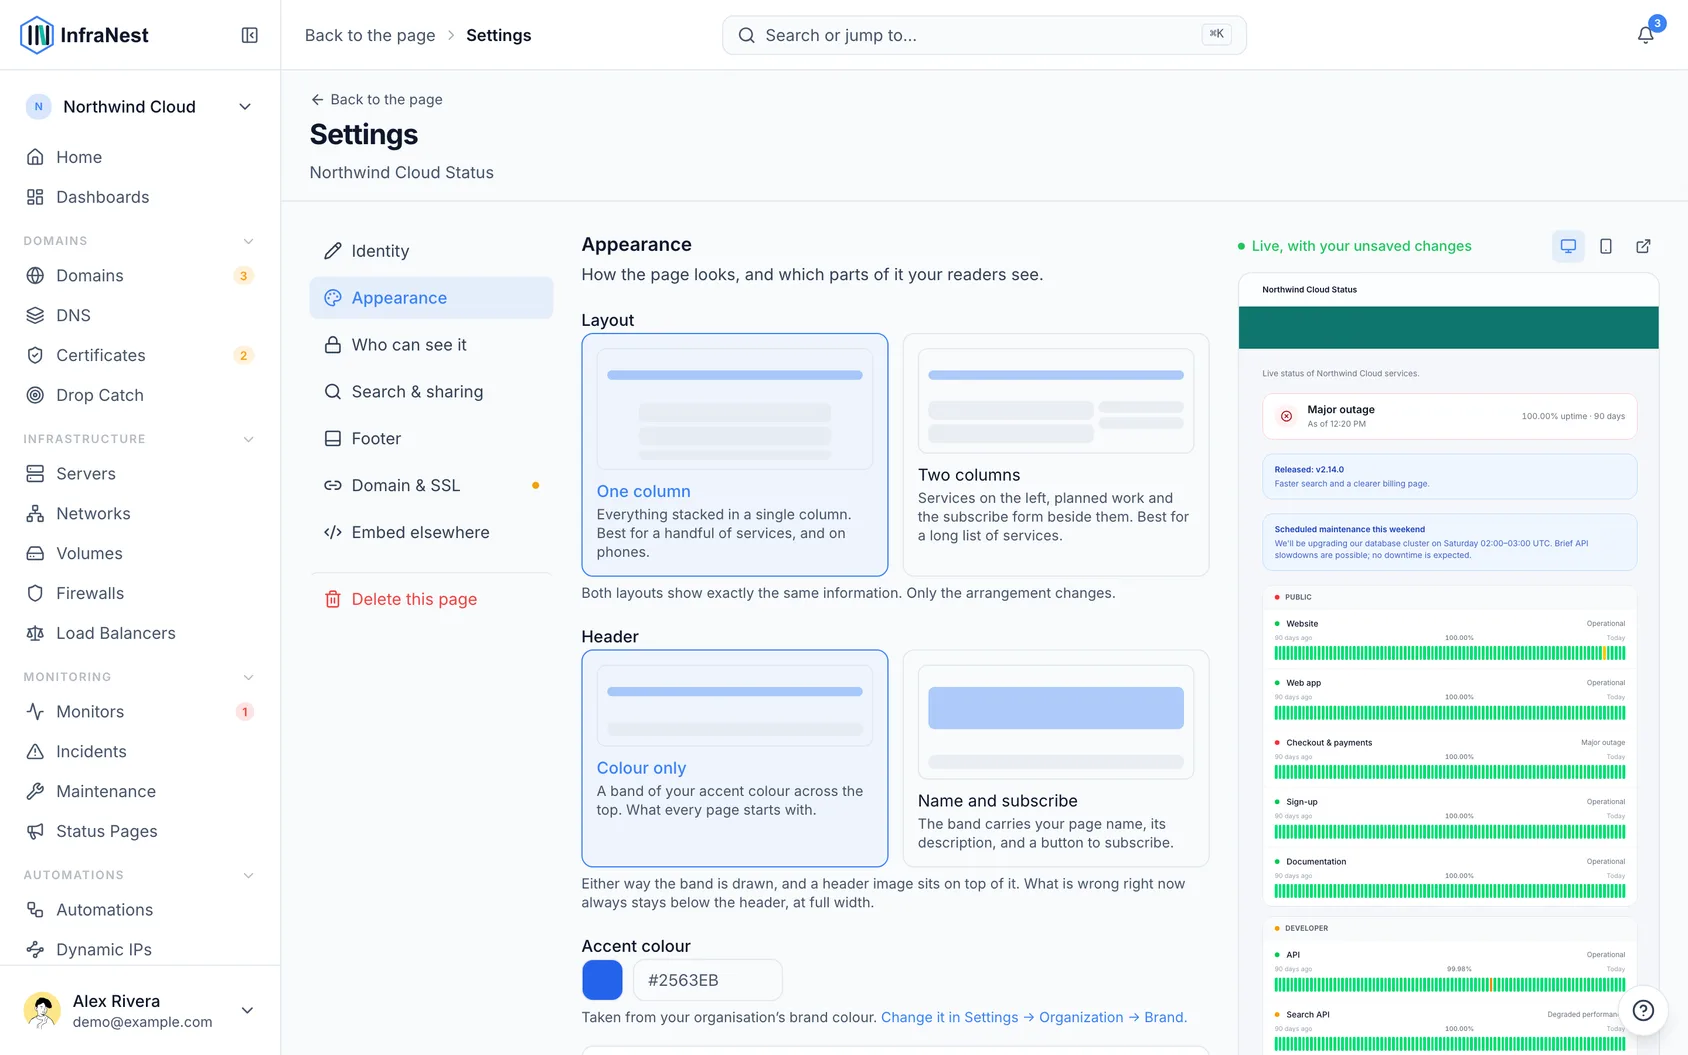Choose the One column layout
The image size is (1688, 1055).
[735, 455]
